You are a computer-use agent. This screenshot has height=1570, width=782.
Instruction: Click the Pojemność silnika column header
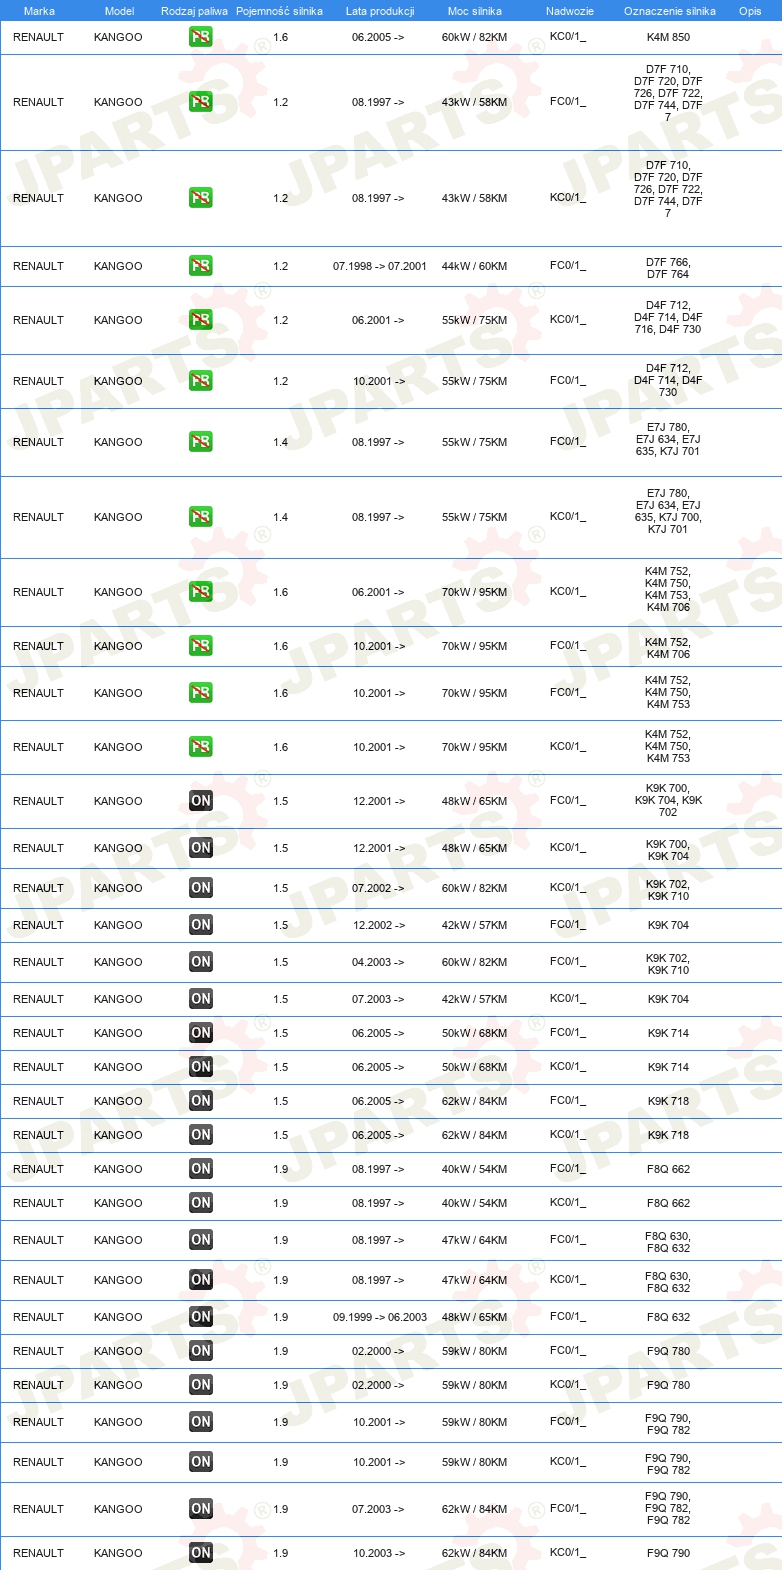click(x=279, y=11)
